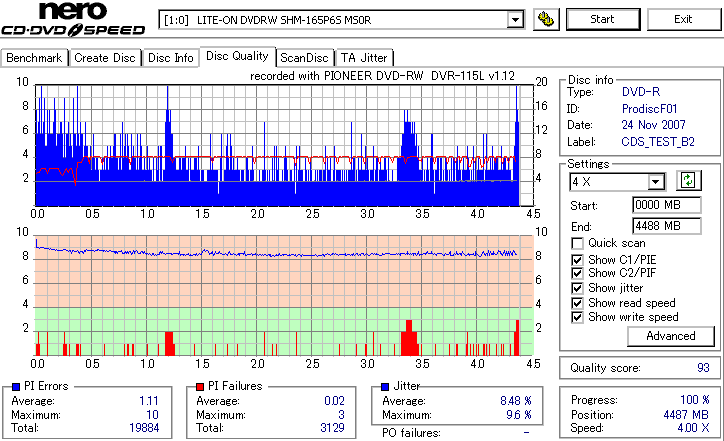724x441 pixels.
Task: Switch to the Disc Info tab
Action: (x=170, y=58)
